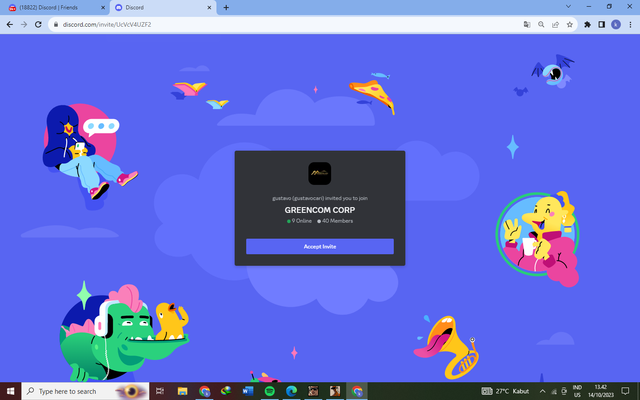
Task: Open Task View on the taskbar
Action: (160, 391)
